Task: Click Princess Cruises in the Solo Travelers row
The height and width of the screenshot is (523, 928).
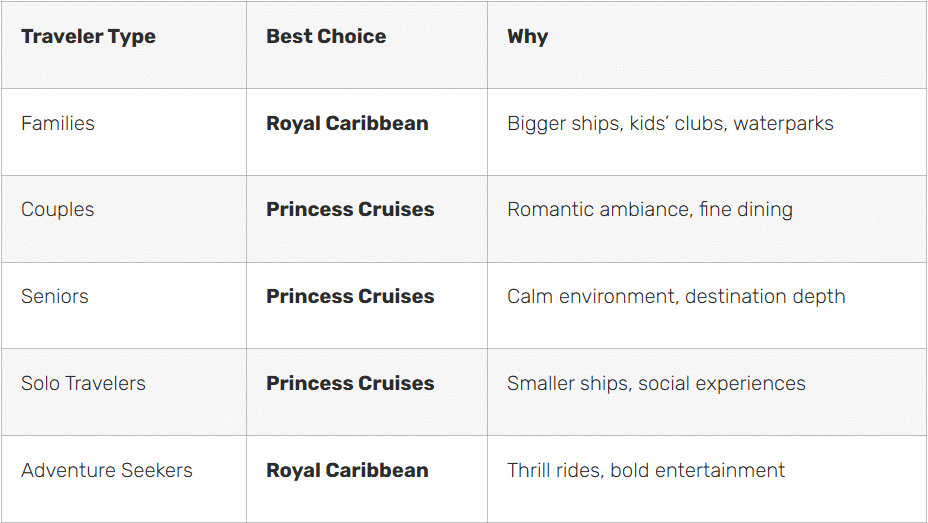Action: [x=350, y=384]
